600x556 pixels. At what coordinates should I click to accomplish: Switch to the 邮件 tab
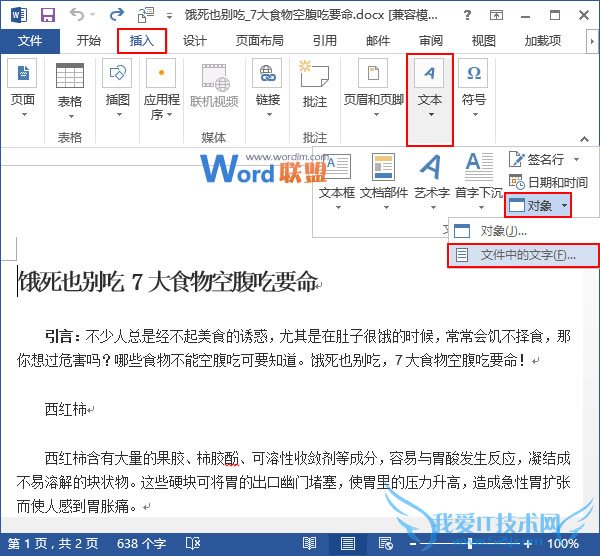click(378, 41)
